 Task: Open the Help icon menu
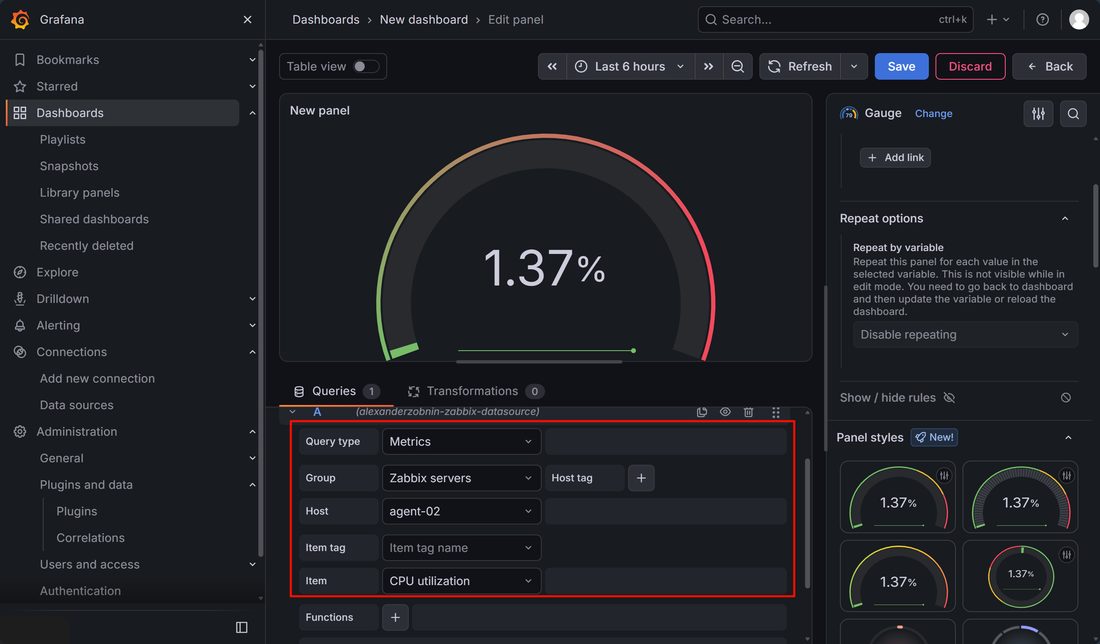point(1042,20)
